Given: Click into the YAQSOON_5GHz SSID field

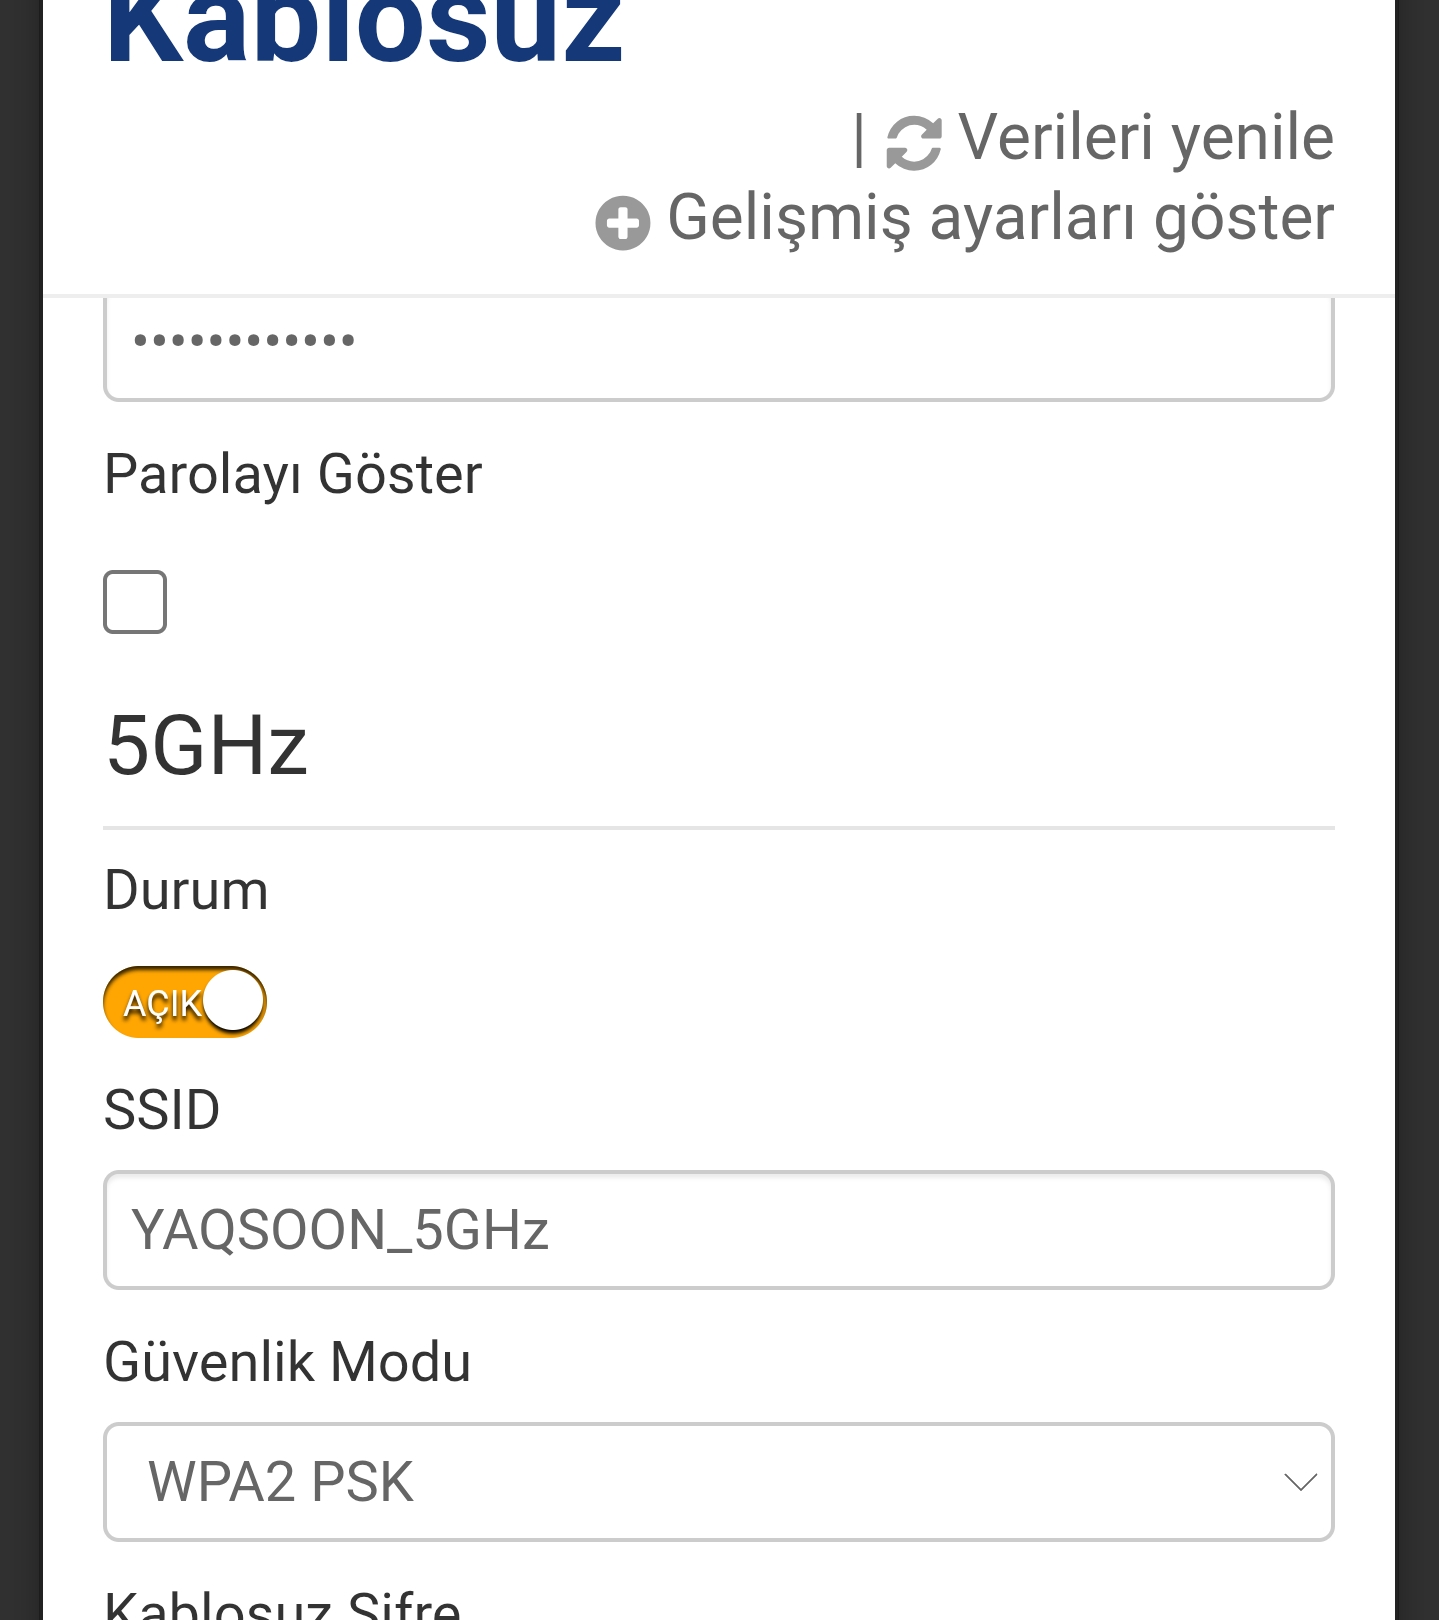Looking at the screenshot, I should [718, 1229].
